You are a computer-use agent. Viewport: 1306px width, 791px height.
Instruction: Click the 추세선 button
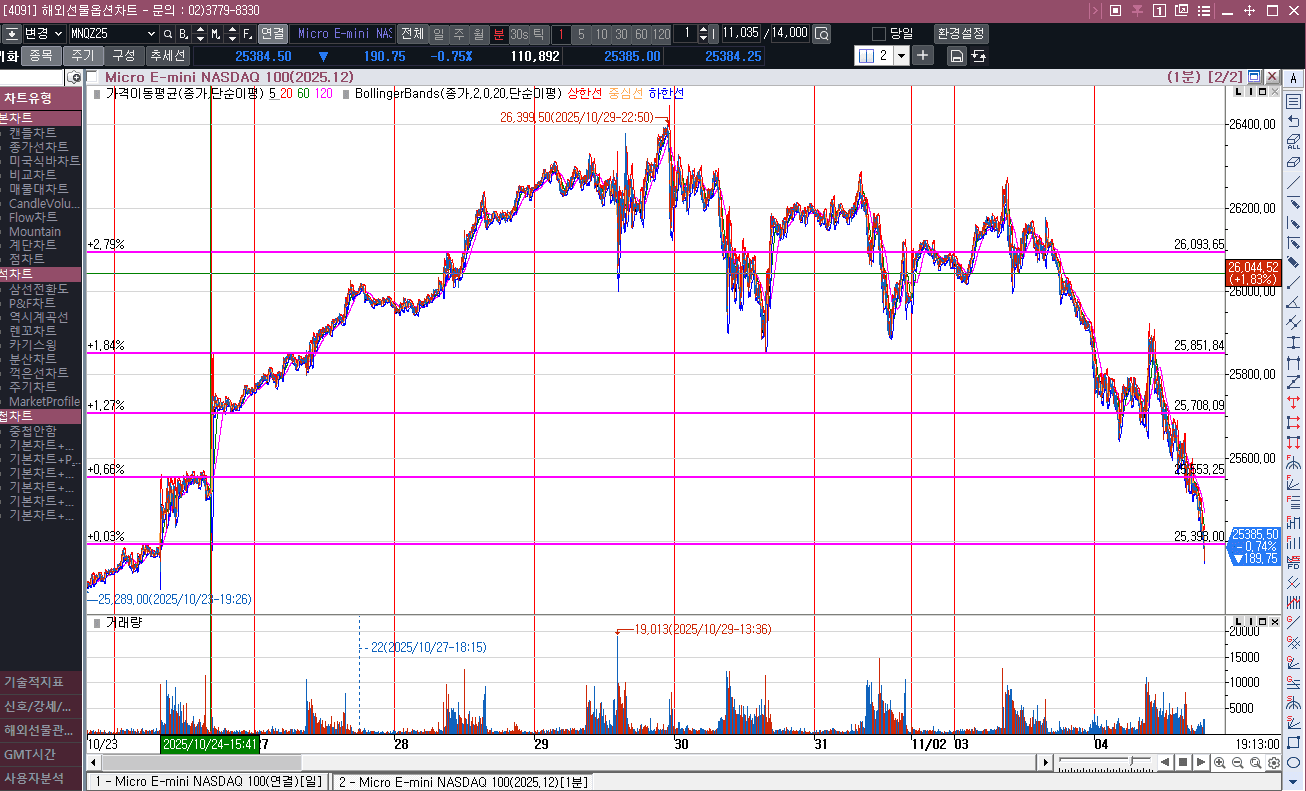click(166, 56)
